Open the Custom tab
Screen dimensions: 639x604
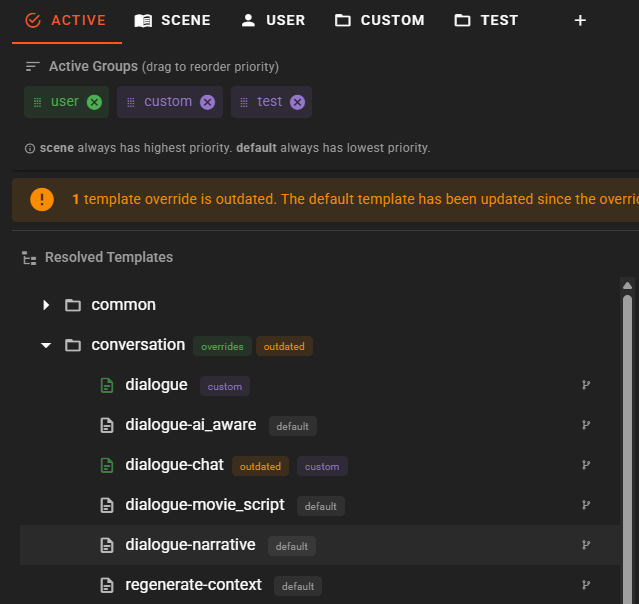tap(379, 20)
